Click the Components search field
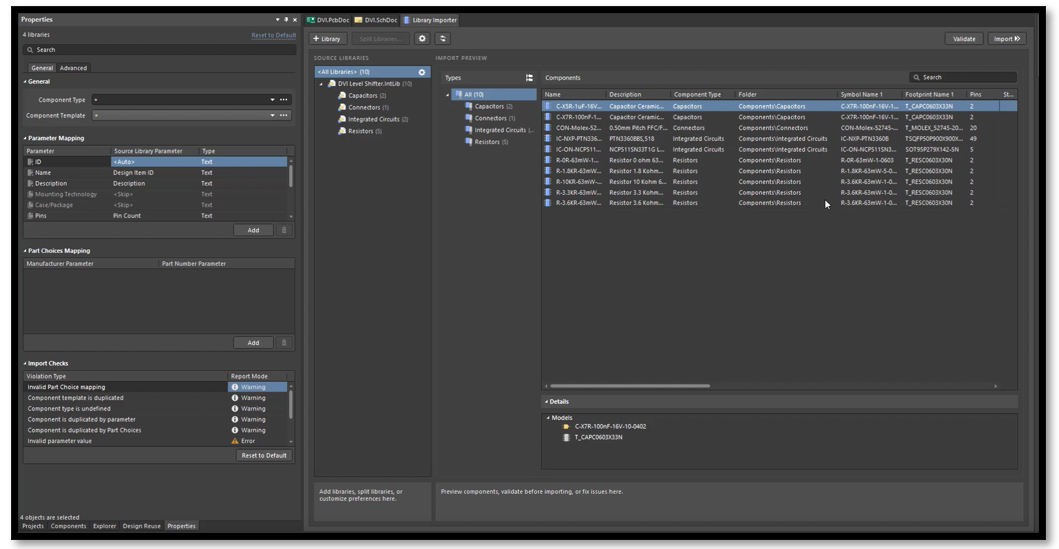Viewport: 1059px width, 549px height. click(x=964, y=77)
